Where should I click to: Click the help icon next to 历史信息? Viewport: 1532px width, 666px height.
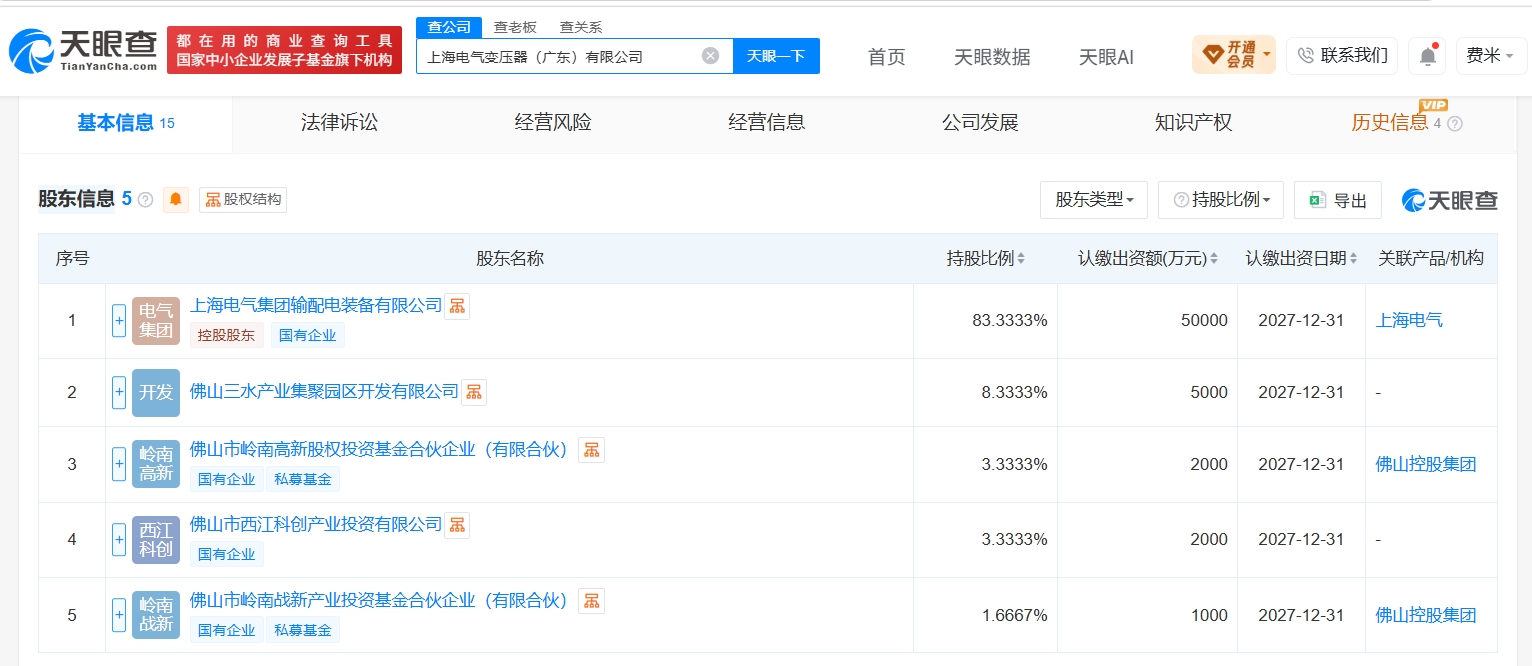click(x=1455, y=124)
